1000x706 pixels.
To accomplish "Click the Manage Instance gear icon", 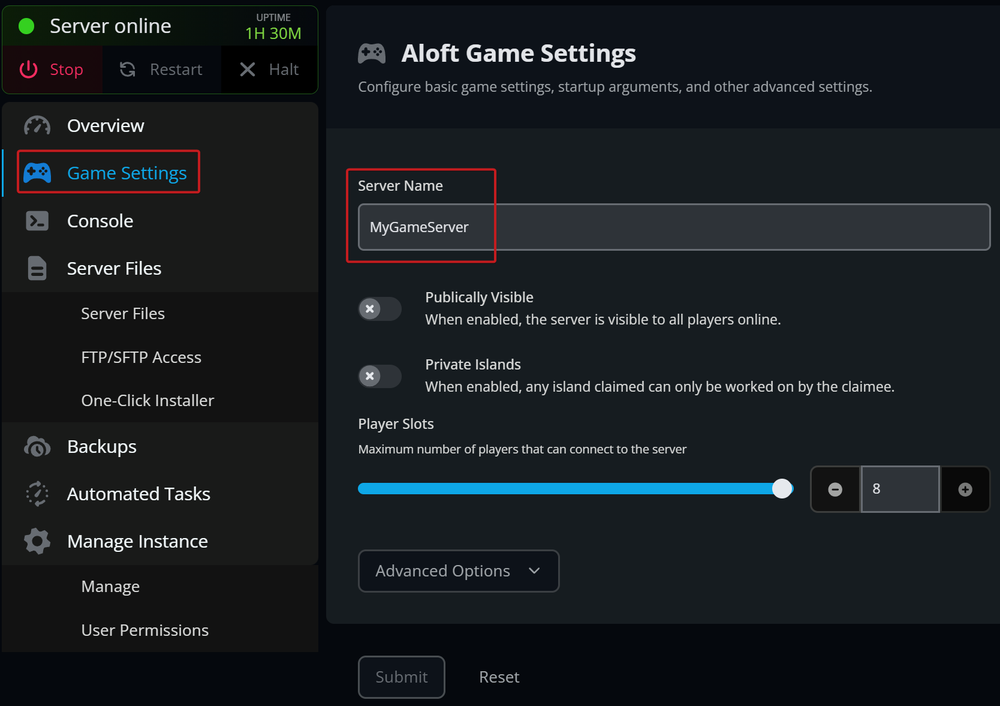I will (x=36, y=541).
